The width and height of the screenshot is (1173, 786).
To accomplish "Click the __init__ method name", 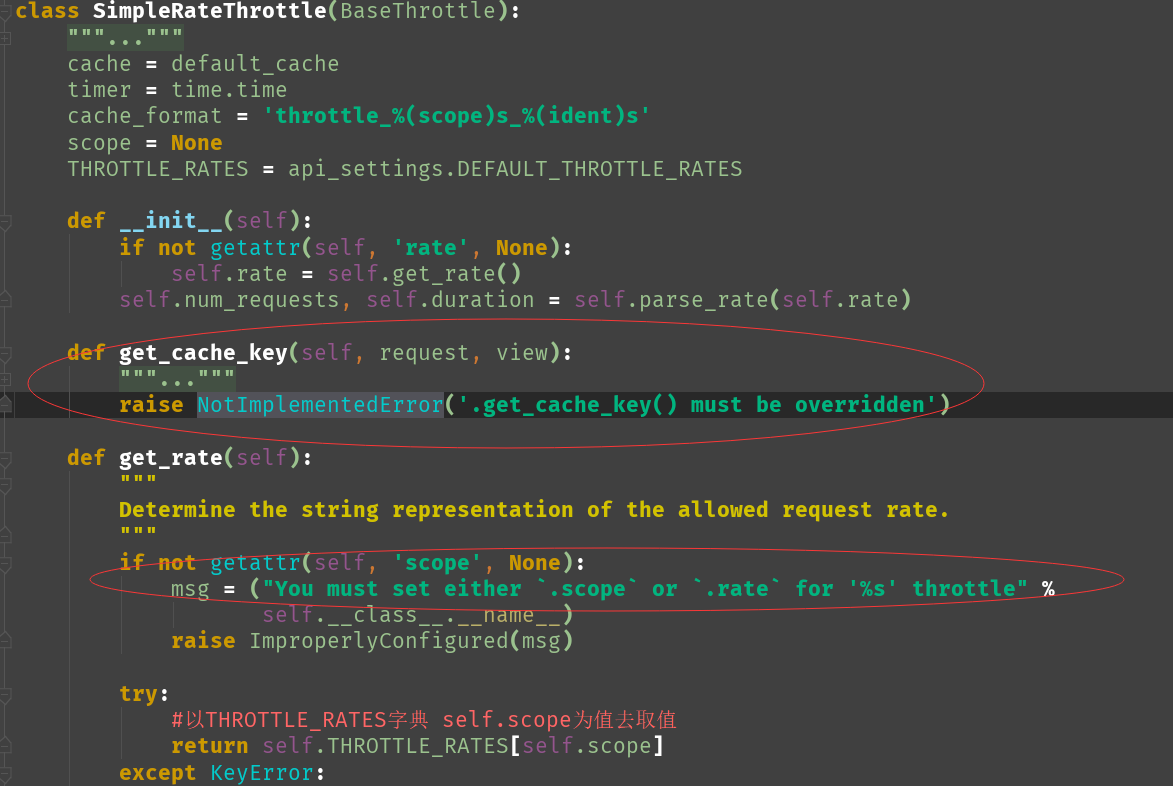I will coord(171,221).
